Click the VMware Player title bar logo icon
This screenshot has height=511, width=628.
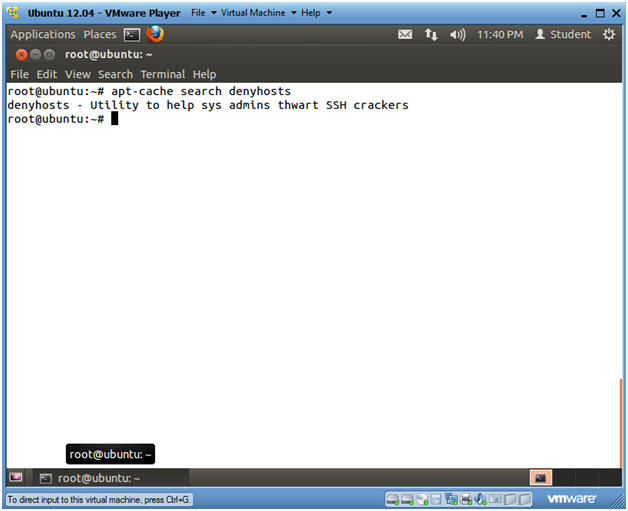[13, 12]
